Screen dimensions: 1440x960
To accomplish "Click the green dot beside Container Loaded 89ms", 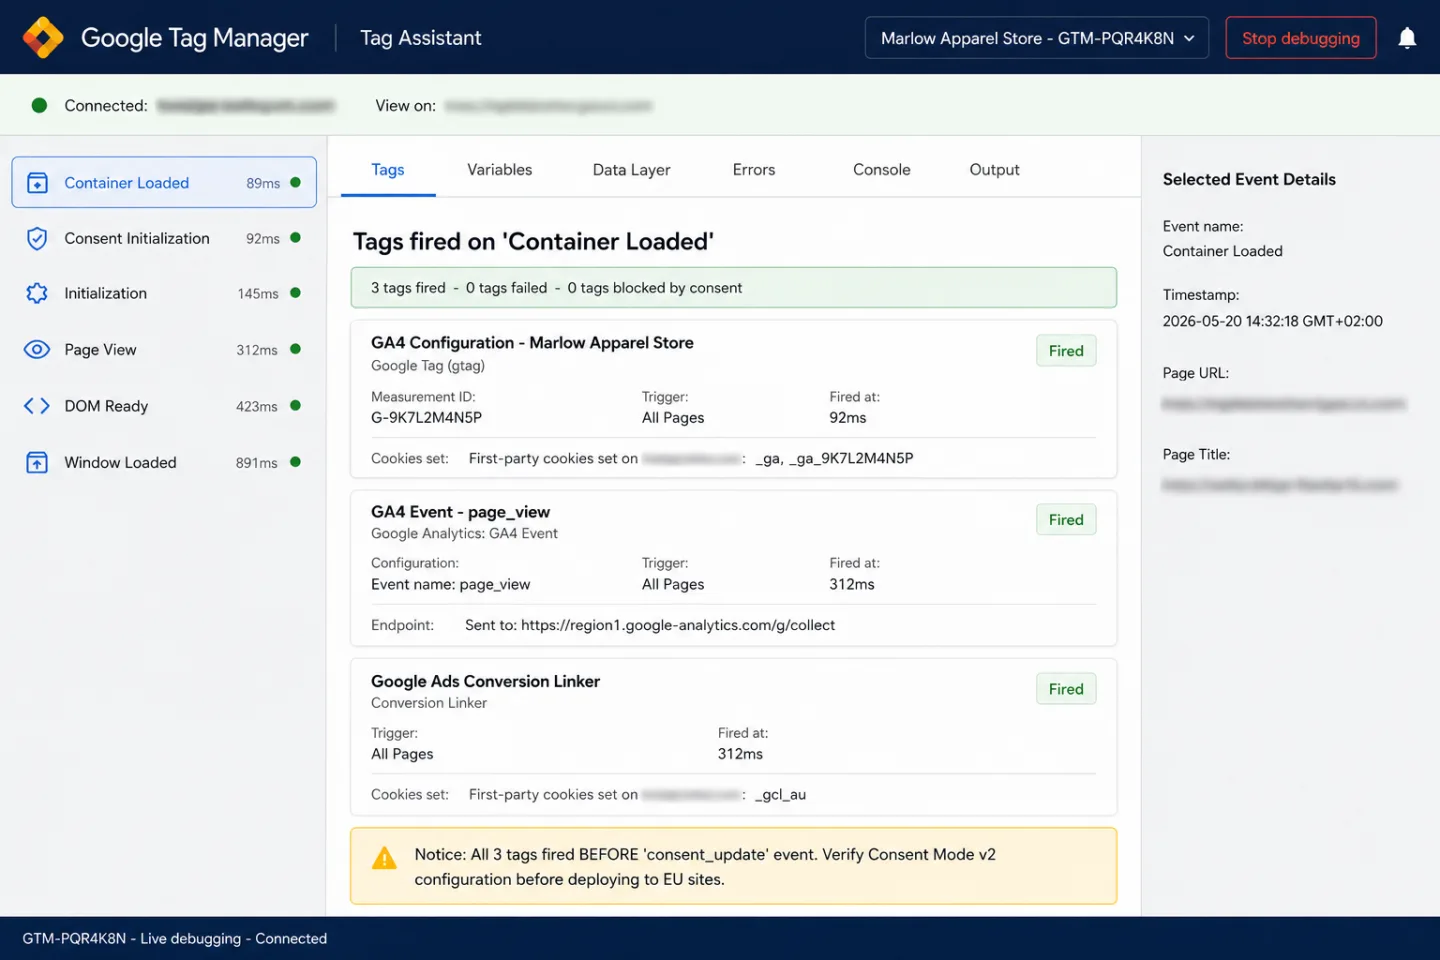I will coord(295,182).
